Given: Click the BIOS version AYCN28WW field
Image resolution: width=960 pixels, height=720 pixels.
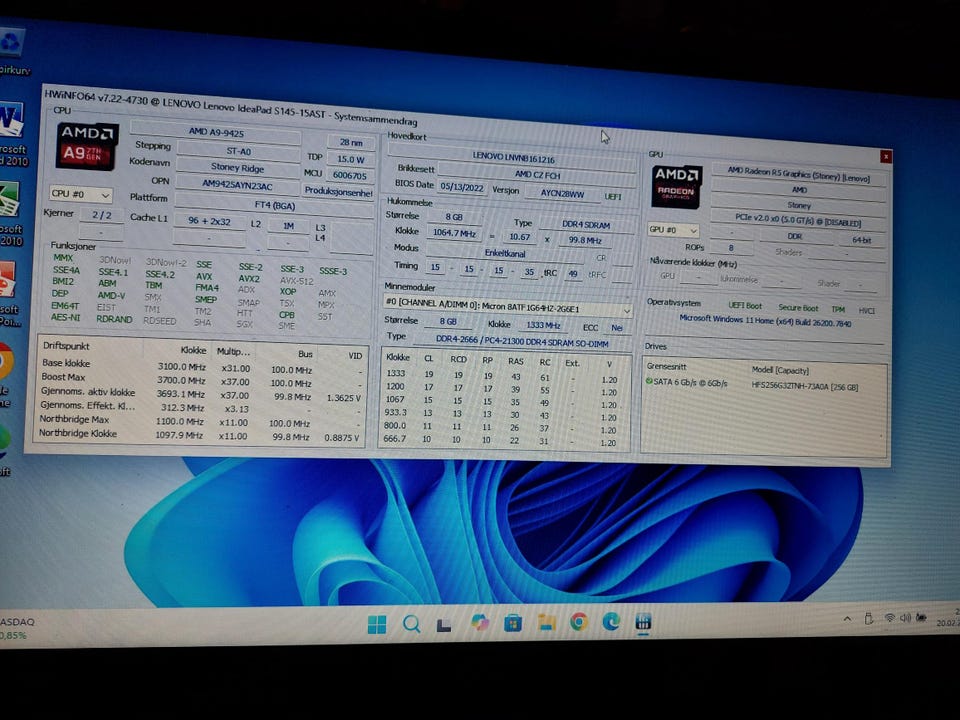Looking at the screenshot, I should 562,194.
